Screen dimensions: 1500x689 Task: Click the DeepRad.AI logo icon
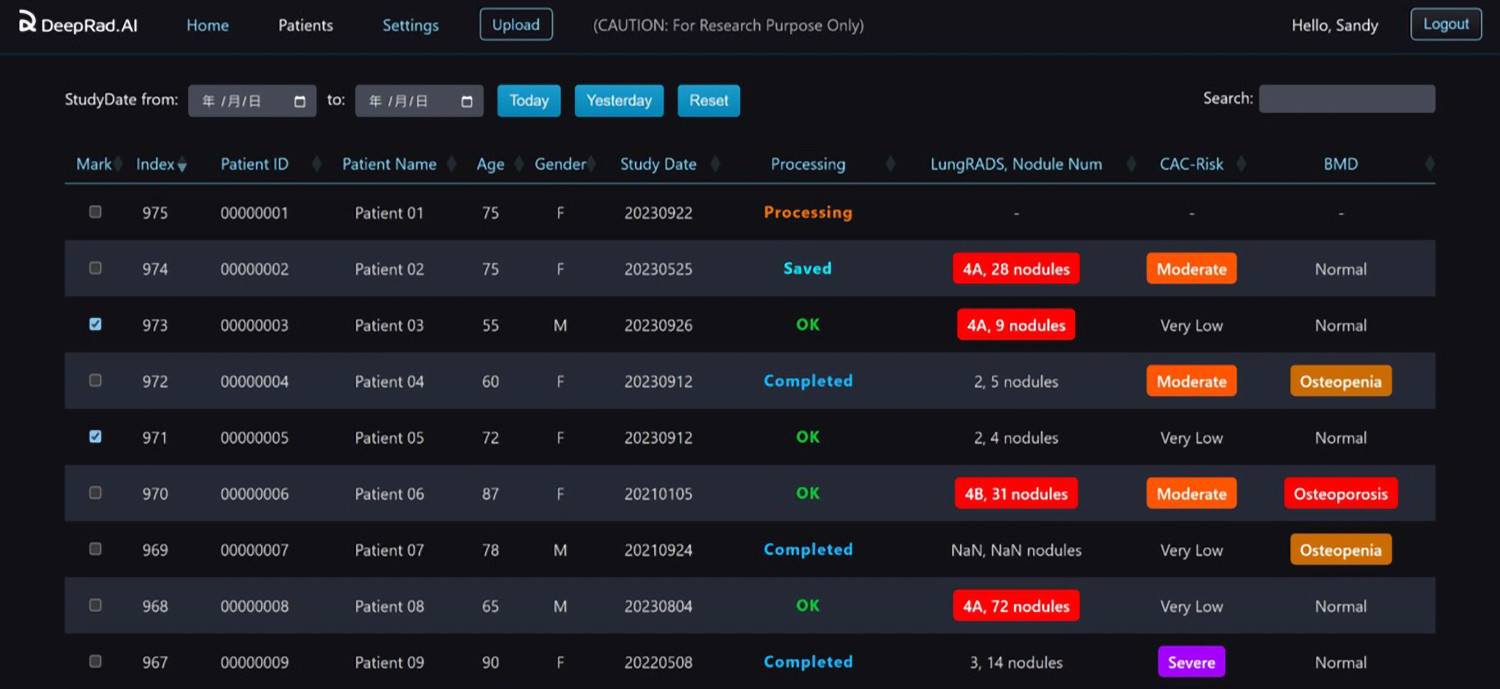tap(28, 21)
